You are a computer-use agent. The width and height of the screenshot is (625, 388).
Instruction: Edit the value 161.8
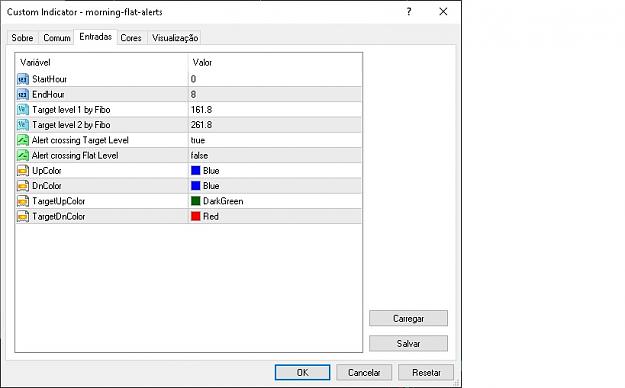click(x=275, y=110)
